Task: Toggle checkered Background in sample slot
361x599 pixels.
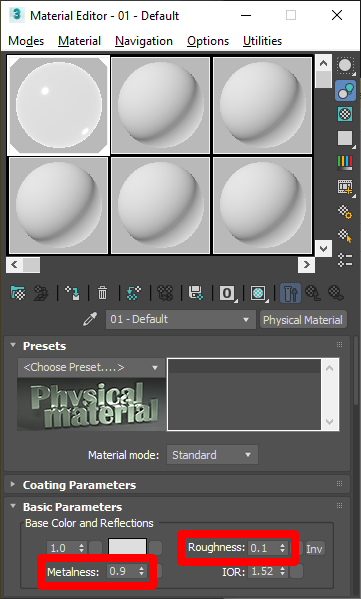Action: point(346,114)
